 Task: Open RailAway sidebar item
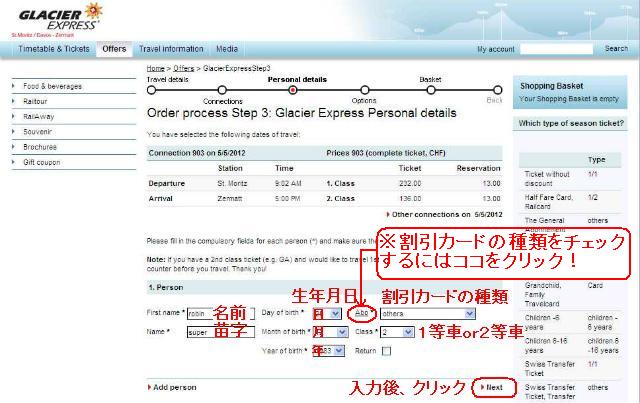click(x=38, y=117)
